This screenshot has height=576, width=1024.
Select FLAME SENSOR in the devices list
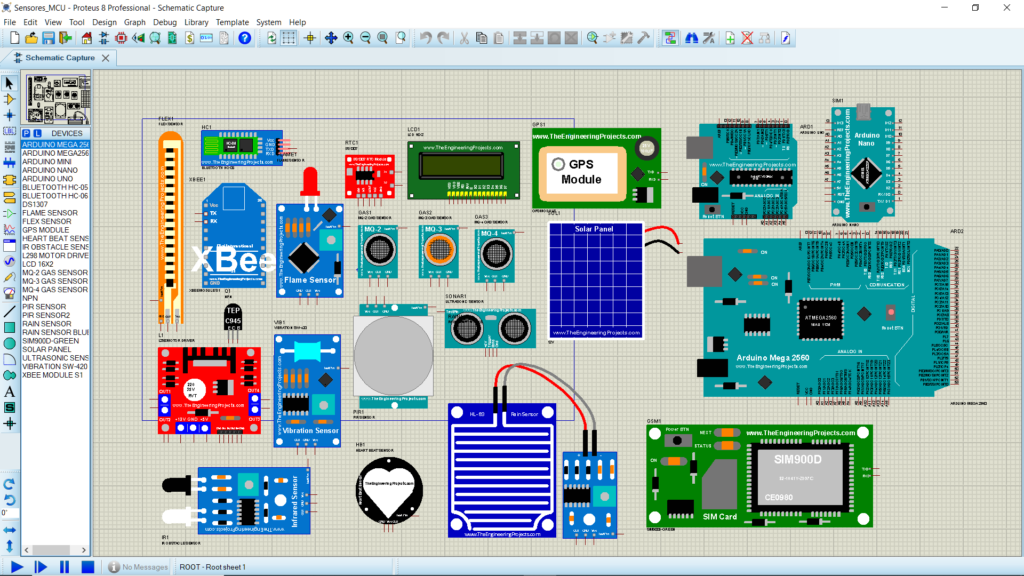coord(50,213)
